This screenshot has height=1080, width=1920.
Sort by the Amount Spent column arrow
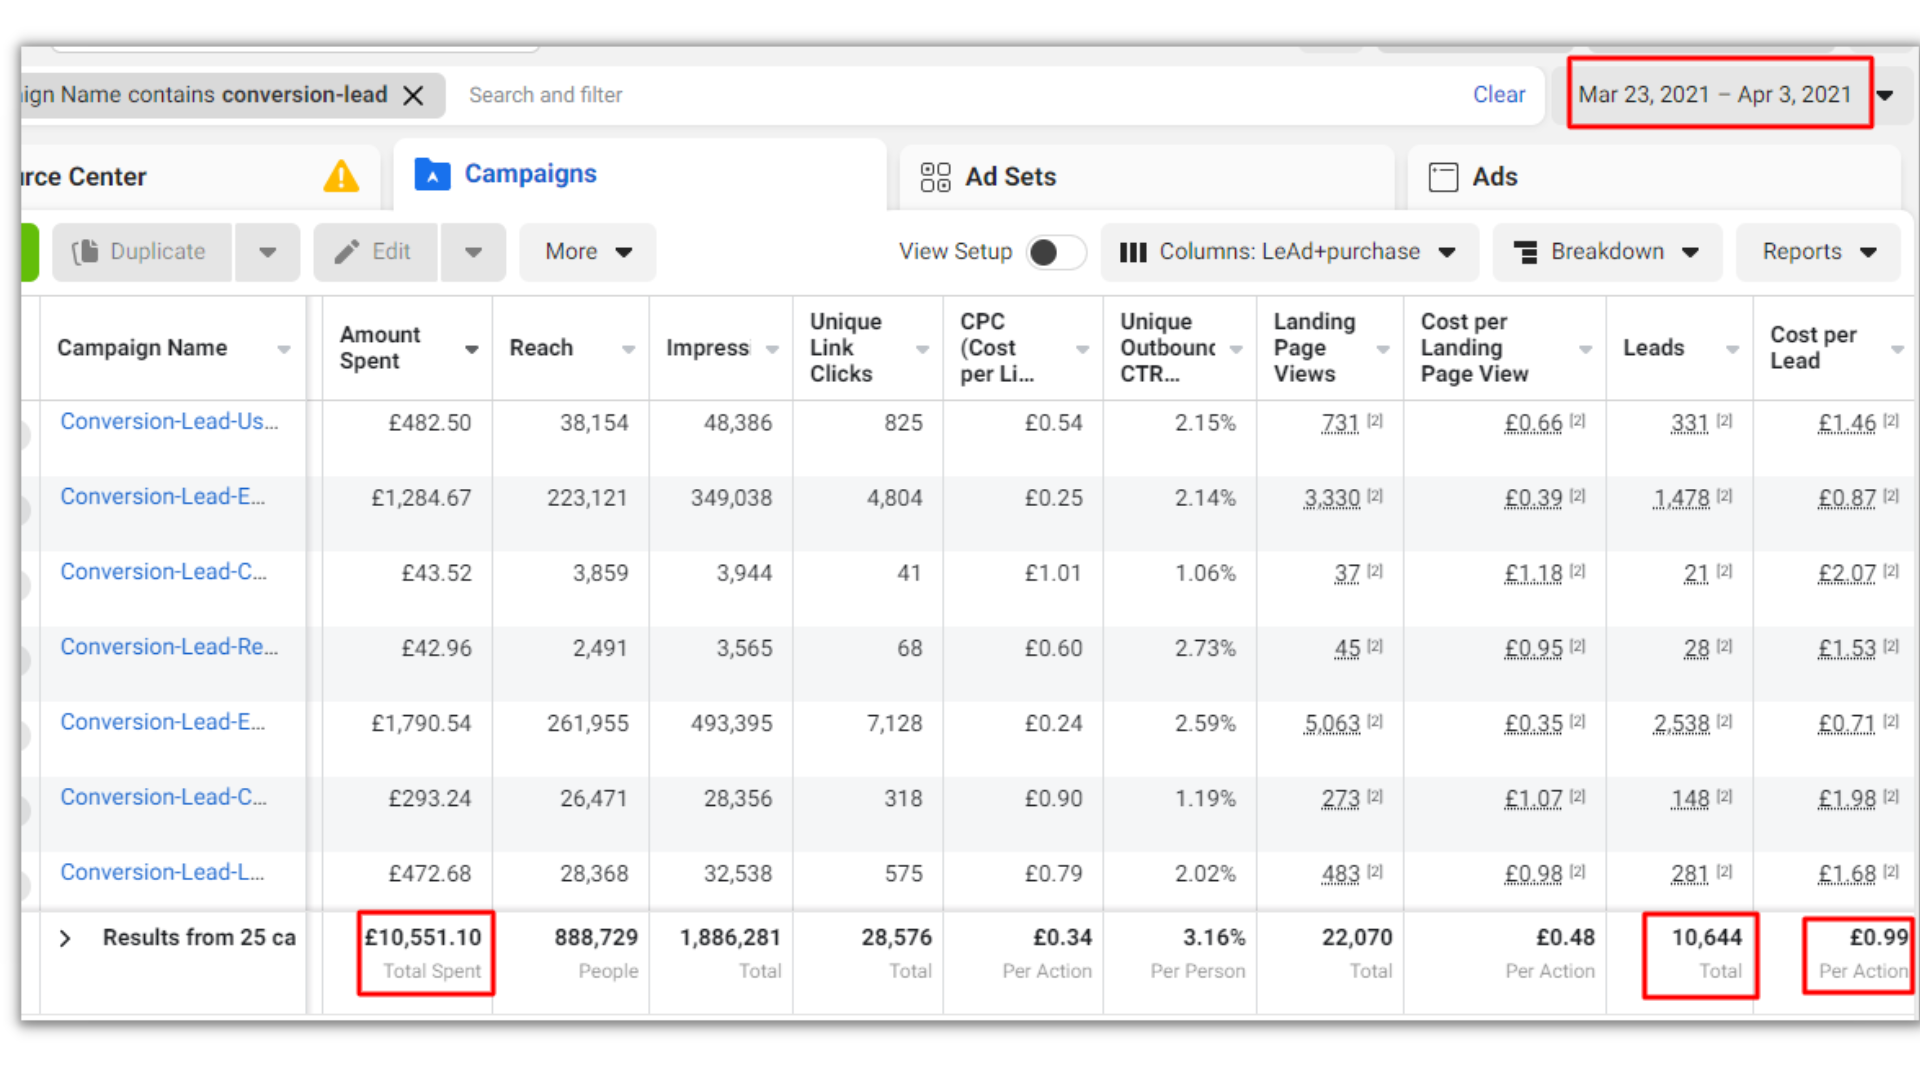471,349
